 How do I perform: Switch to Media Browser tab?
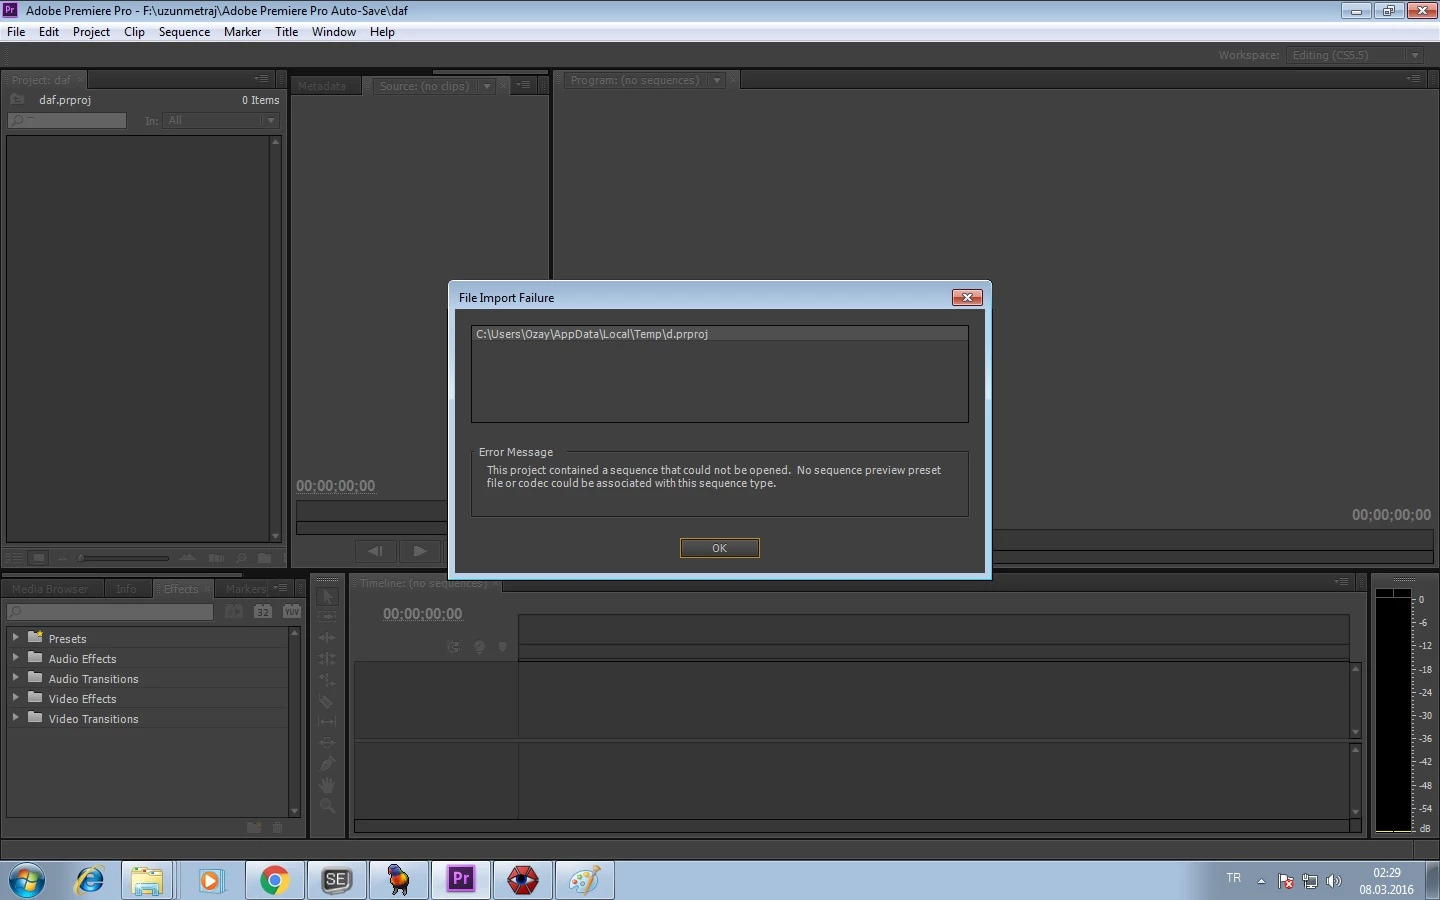(x=51, y=589)
